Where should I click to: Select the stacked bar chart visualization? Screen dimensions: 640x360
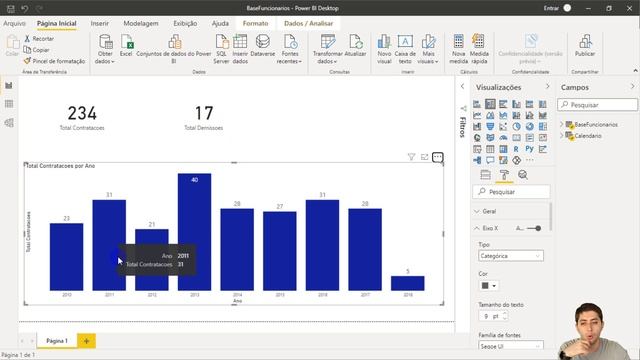pyautogui.click(x=477, y=104)
